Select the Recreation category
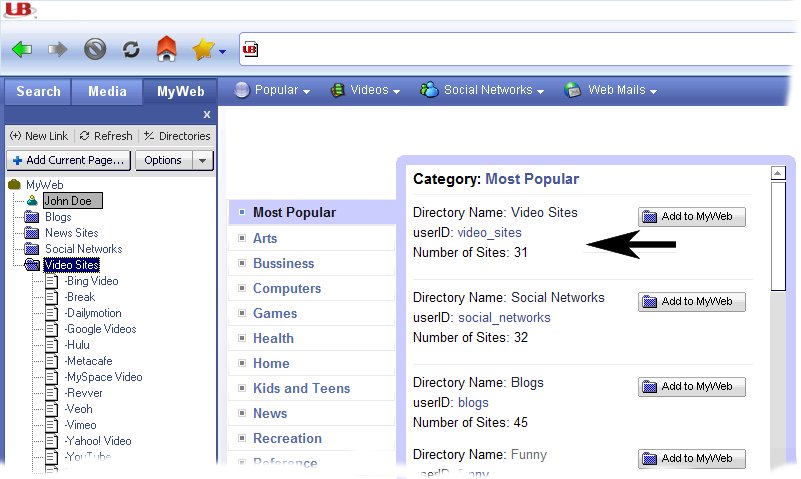 (312, 439)
